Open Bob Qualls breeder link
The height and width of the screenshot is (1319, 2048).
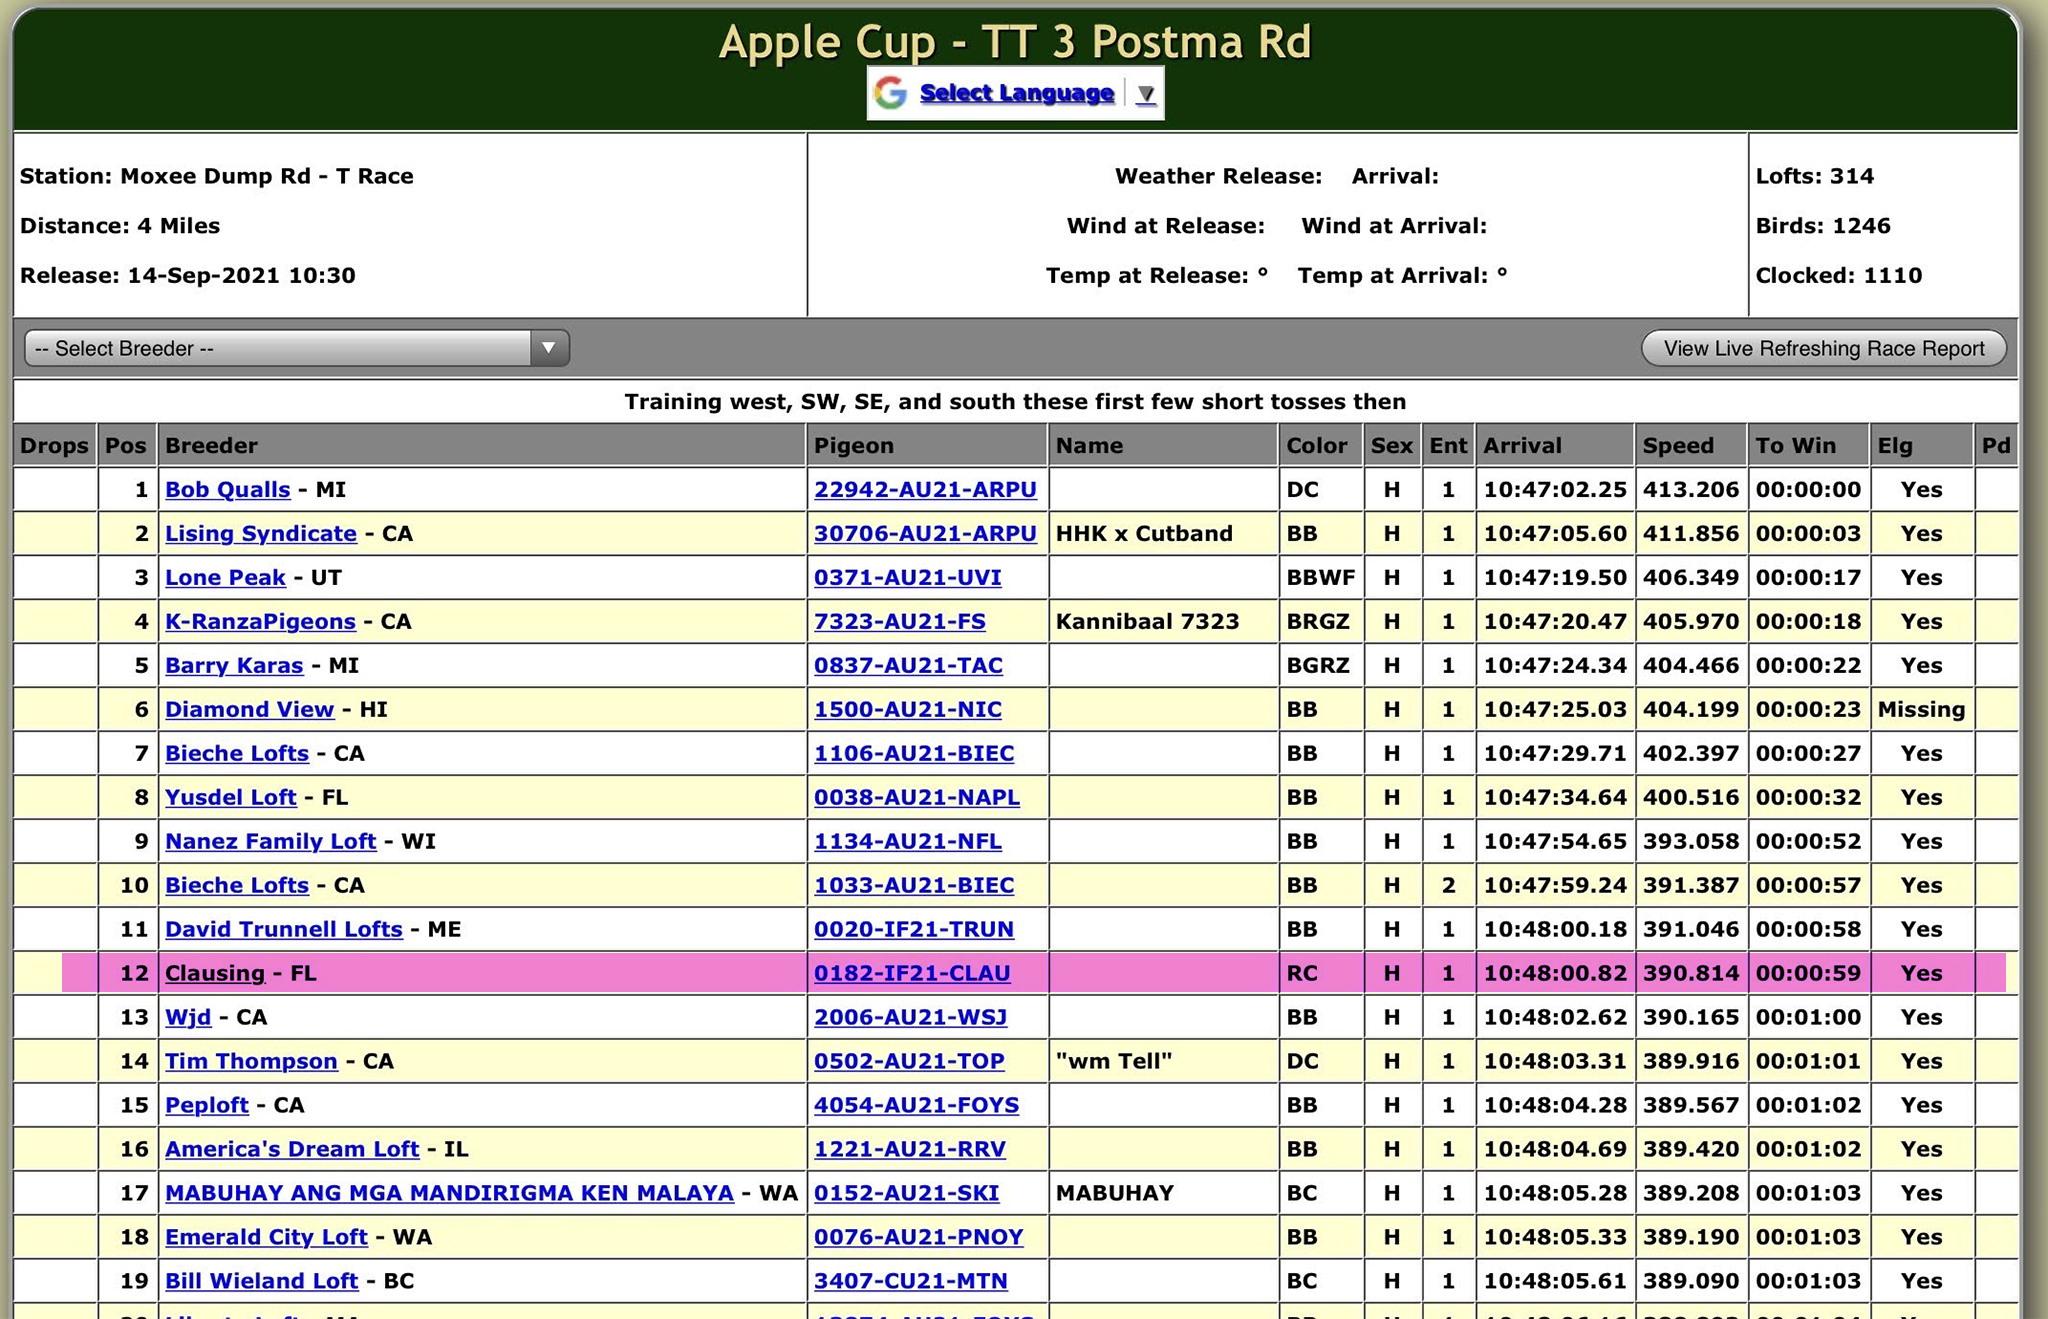tap(227, 490)
